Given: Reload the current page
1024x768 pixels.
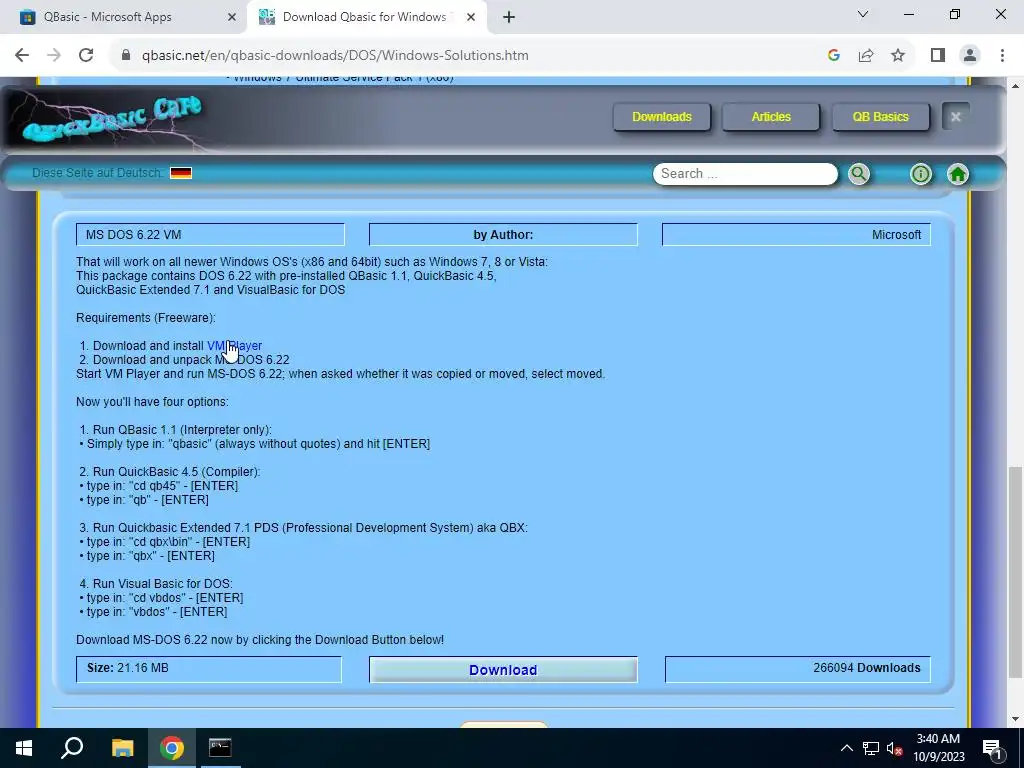Looking at the screenshot, I should 86,56.
